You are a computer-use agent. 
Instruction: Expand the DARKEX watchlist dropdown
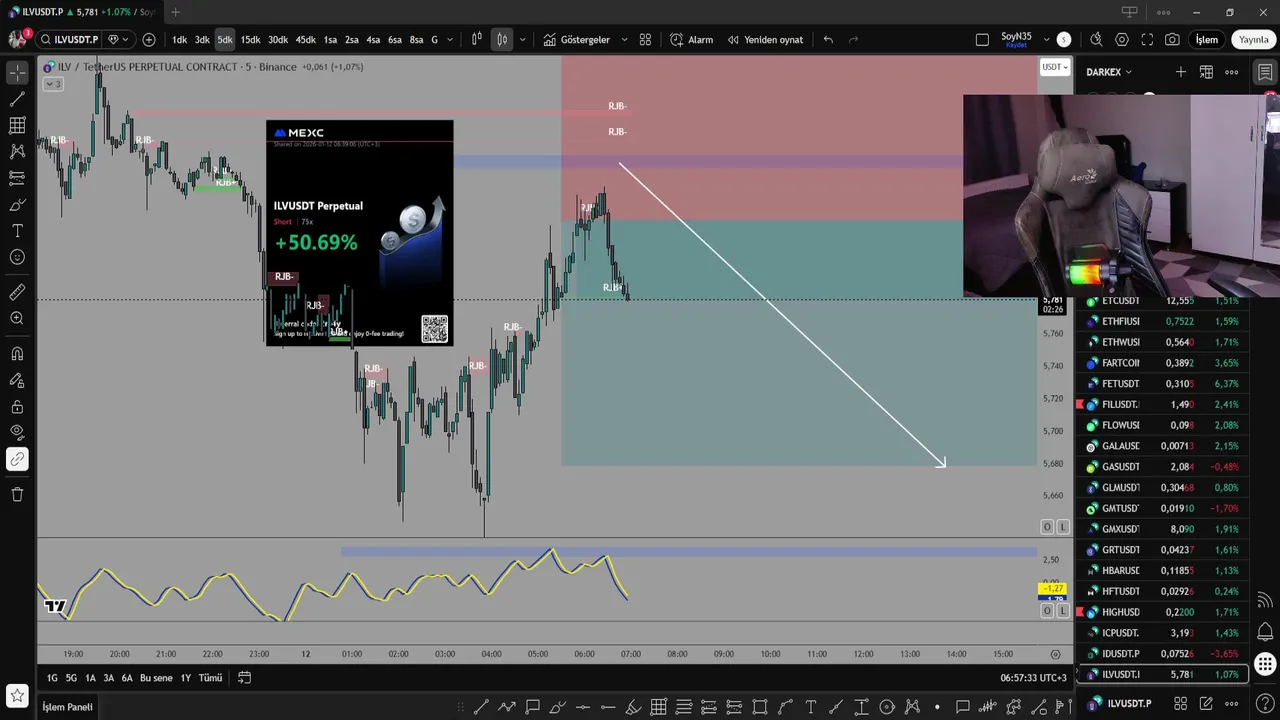[x=1109, y=72]
